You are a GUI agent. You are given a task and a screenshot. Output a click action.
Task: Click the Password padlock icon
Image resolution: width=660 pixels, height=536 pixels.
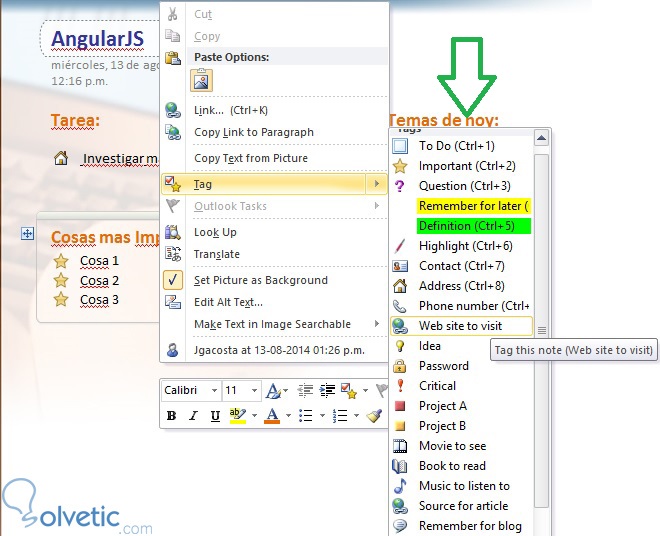(400, 366)
